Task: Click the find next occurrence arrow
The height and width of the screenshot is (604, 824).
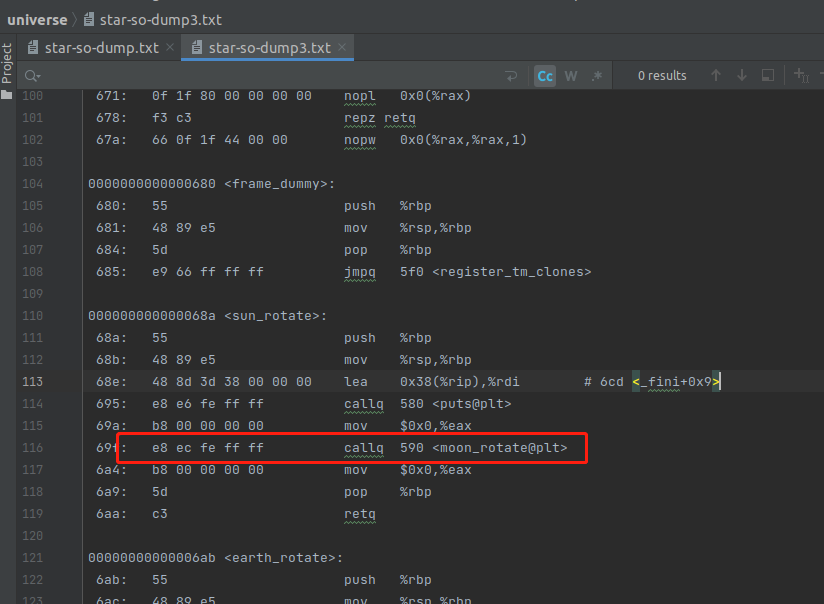Action: 740,75
